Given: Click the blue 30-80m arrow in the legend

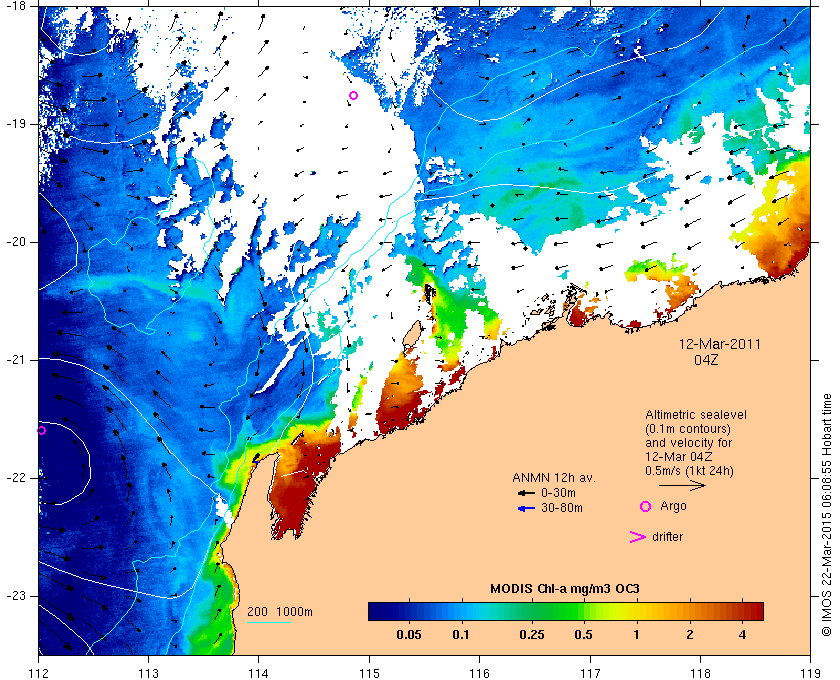Looking at the screenshot, I should point(526,509).
